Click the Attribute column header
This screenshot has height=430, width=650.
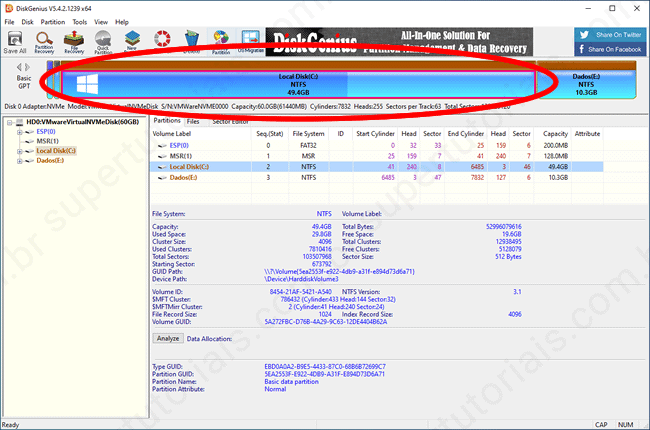[587, 134]
